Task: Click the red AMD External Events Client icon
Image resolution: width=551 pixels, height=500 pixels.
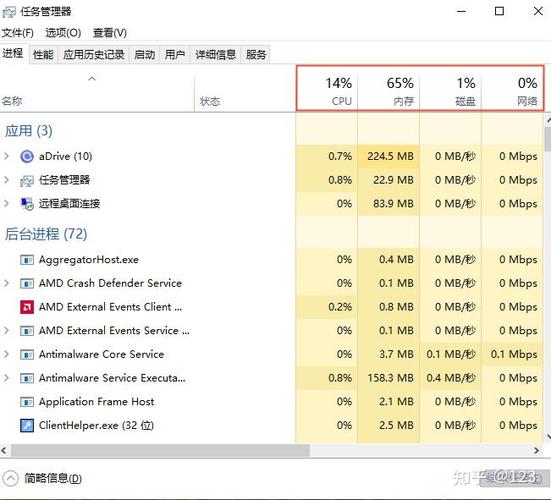Action: [27, 307]
